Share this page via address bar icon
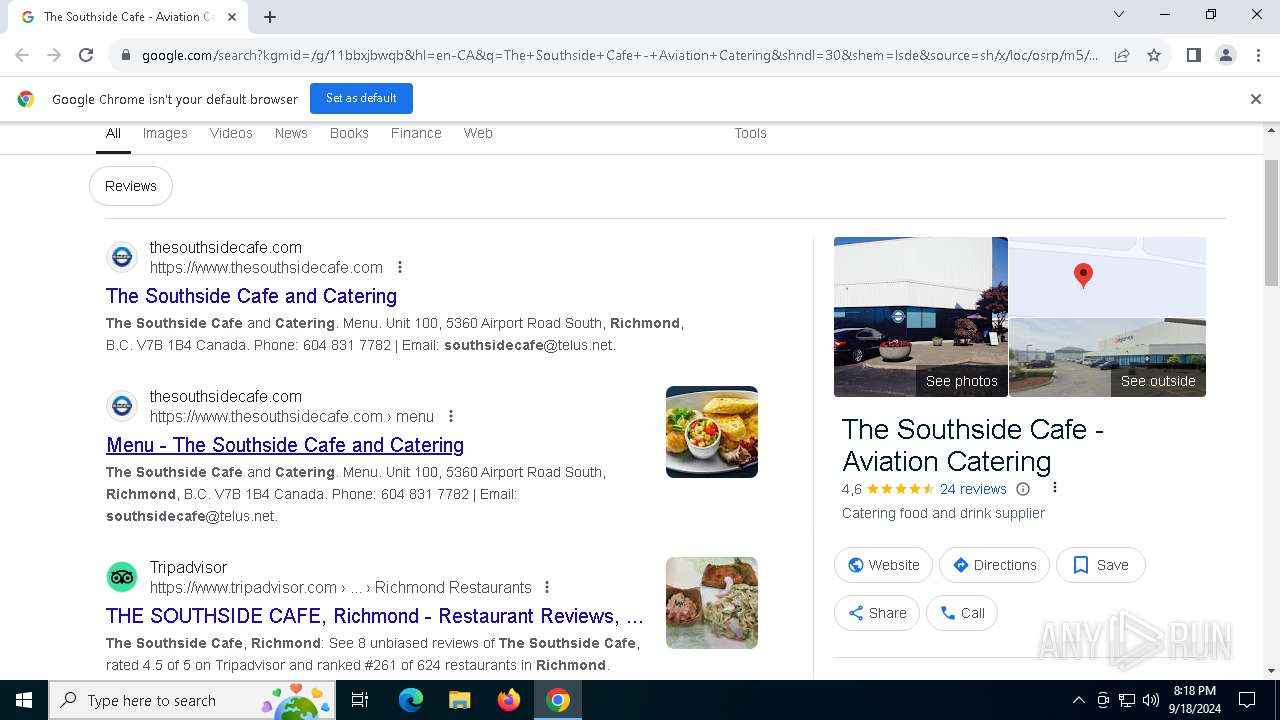This screenshot has width=1280, height=720. [x=1122, y=56]
